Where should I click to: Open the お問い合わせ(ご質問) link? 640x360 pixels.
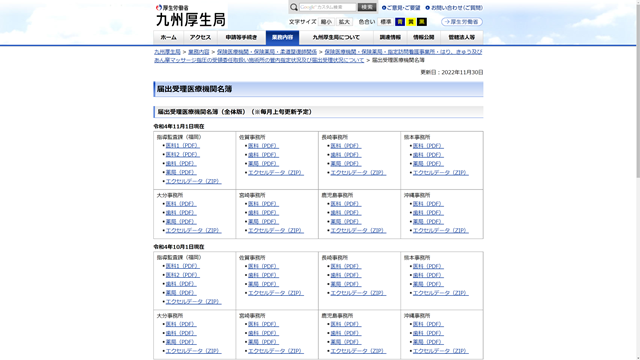tap(454, 8)
